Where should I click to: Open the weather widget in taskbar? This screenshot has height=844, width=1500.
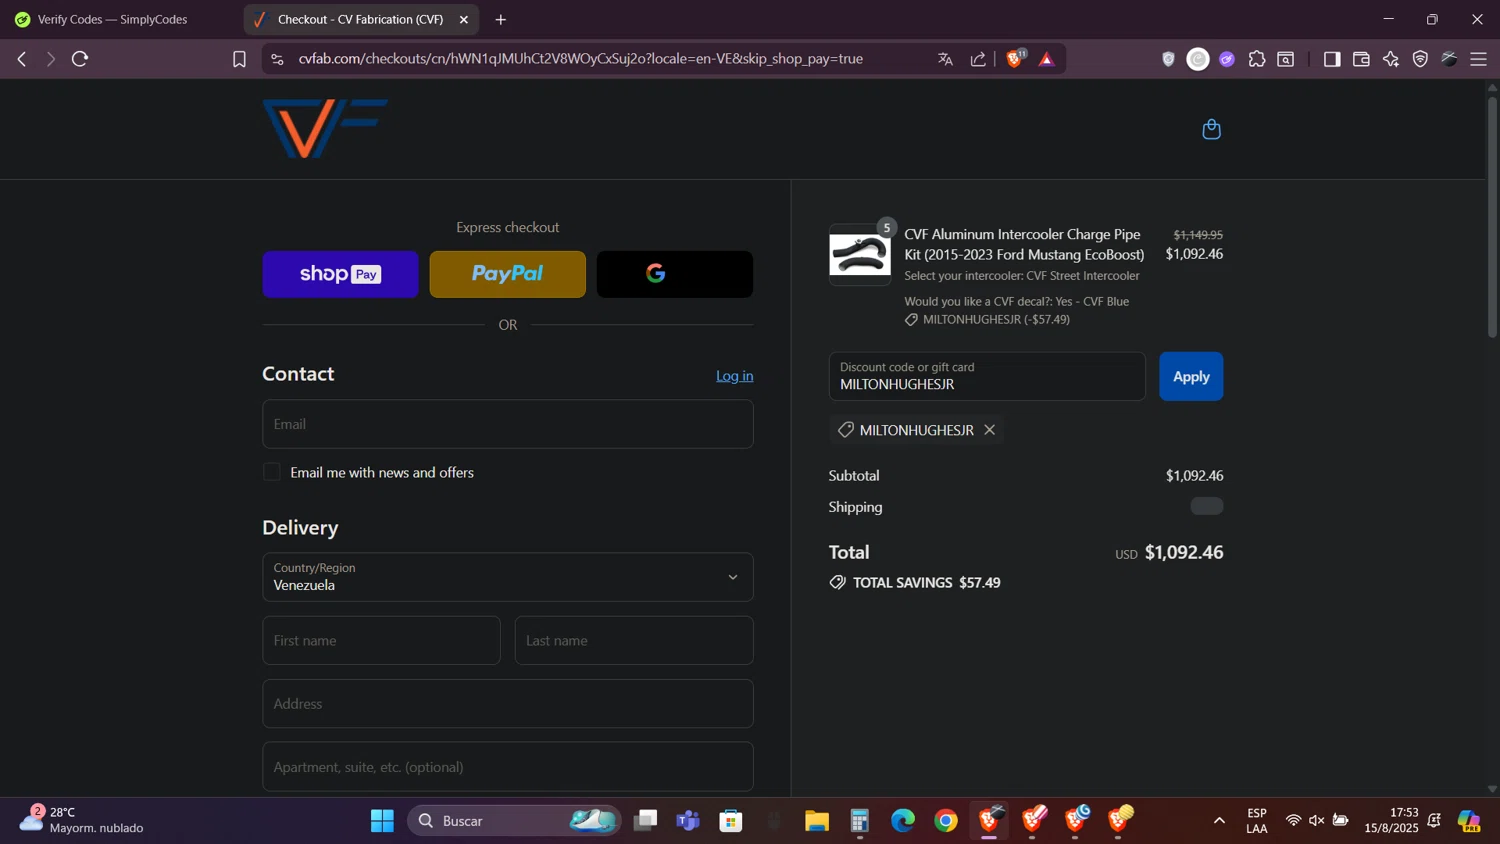point(82,820)
